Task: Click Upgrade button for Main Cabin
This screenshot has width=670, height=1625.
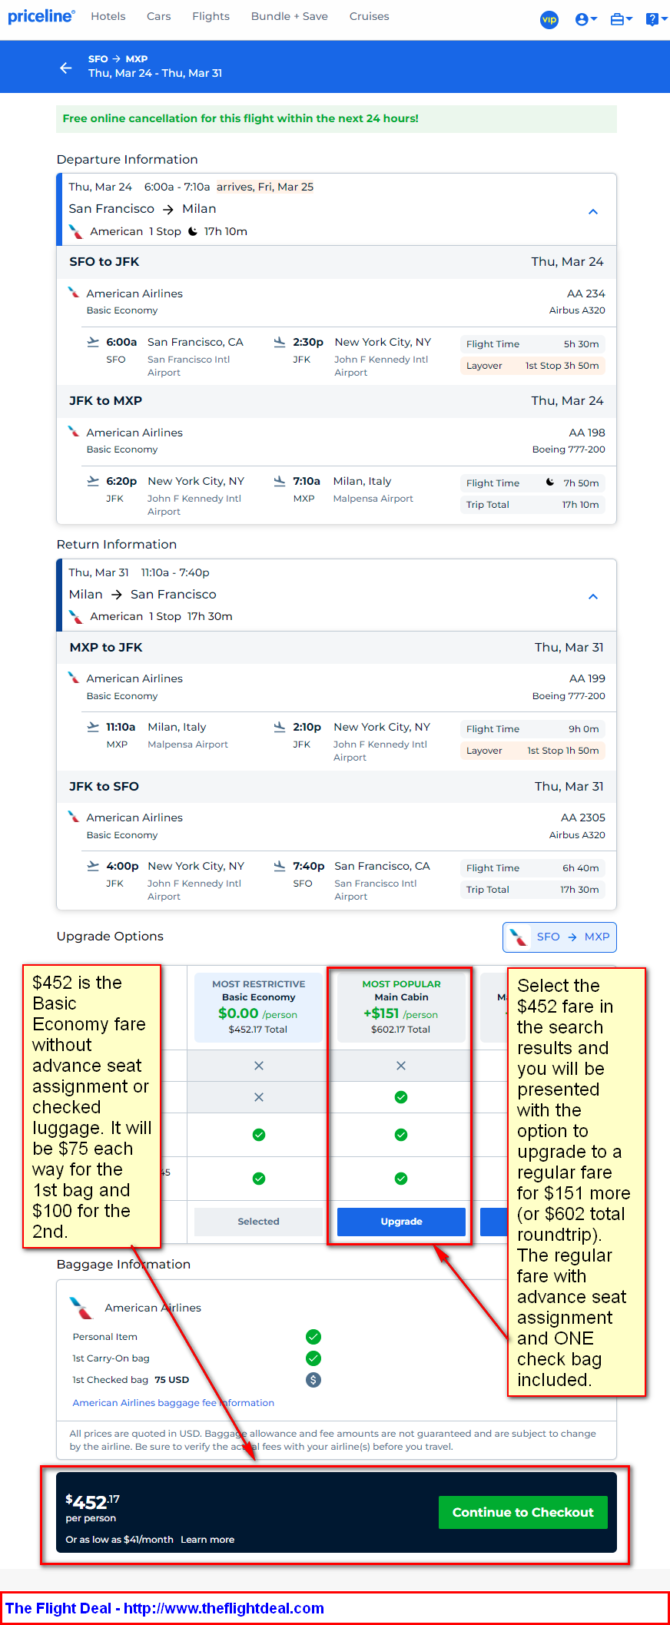Action: (401, 1221)
